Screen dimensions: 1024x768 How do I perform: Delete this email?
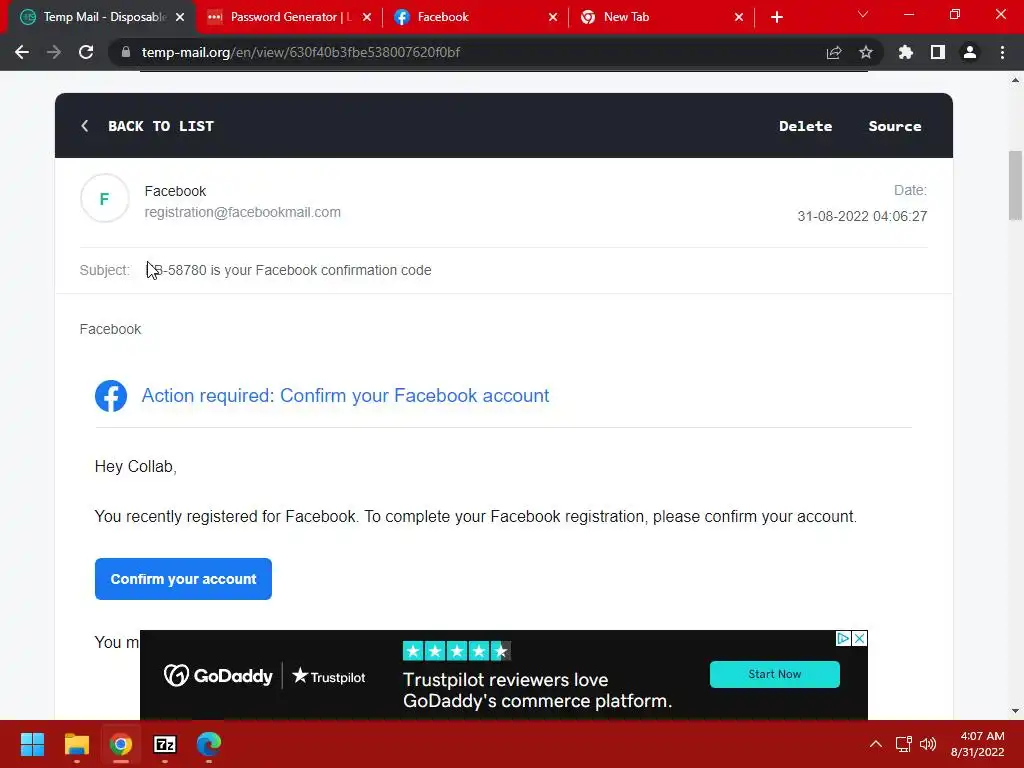(805, 126)
